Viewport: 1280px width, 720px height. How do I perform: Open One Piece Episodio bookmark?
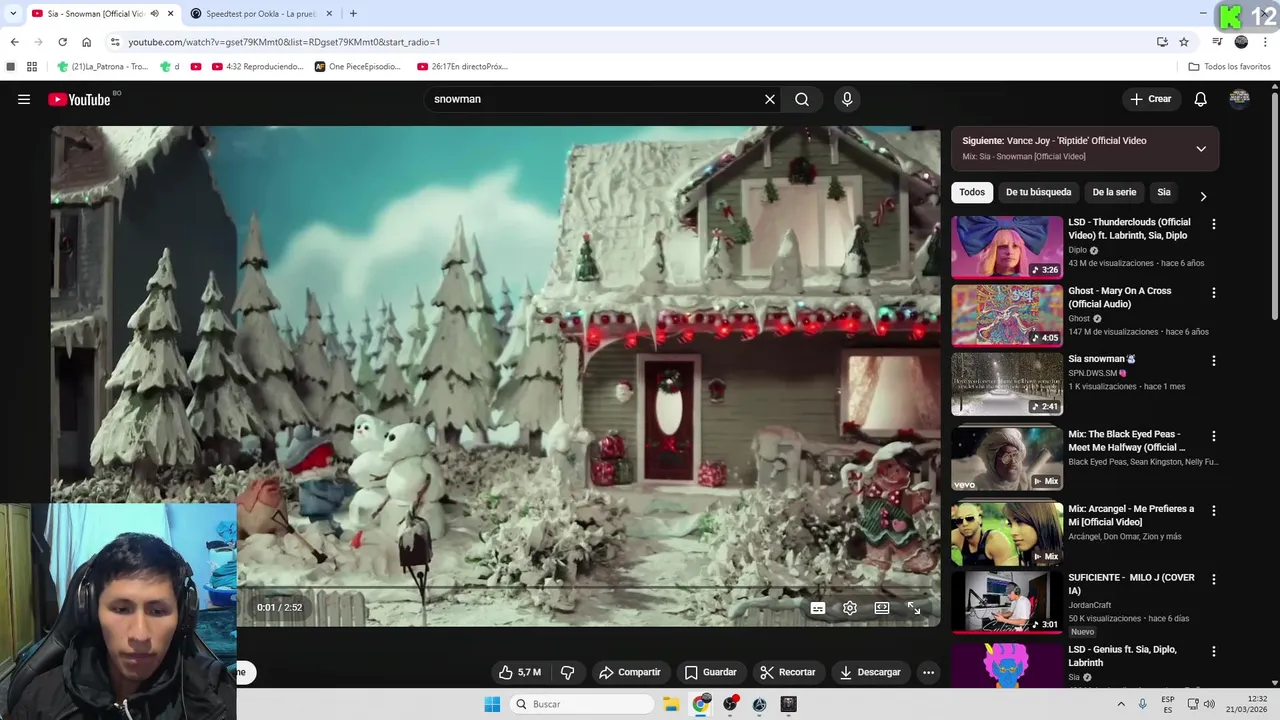pos(358,67)
